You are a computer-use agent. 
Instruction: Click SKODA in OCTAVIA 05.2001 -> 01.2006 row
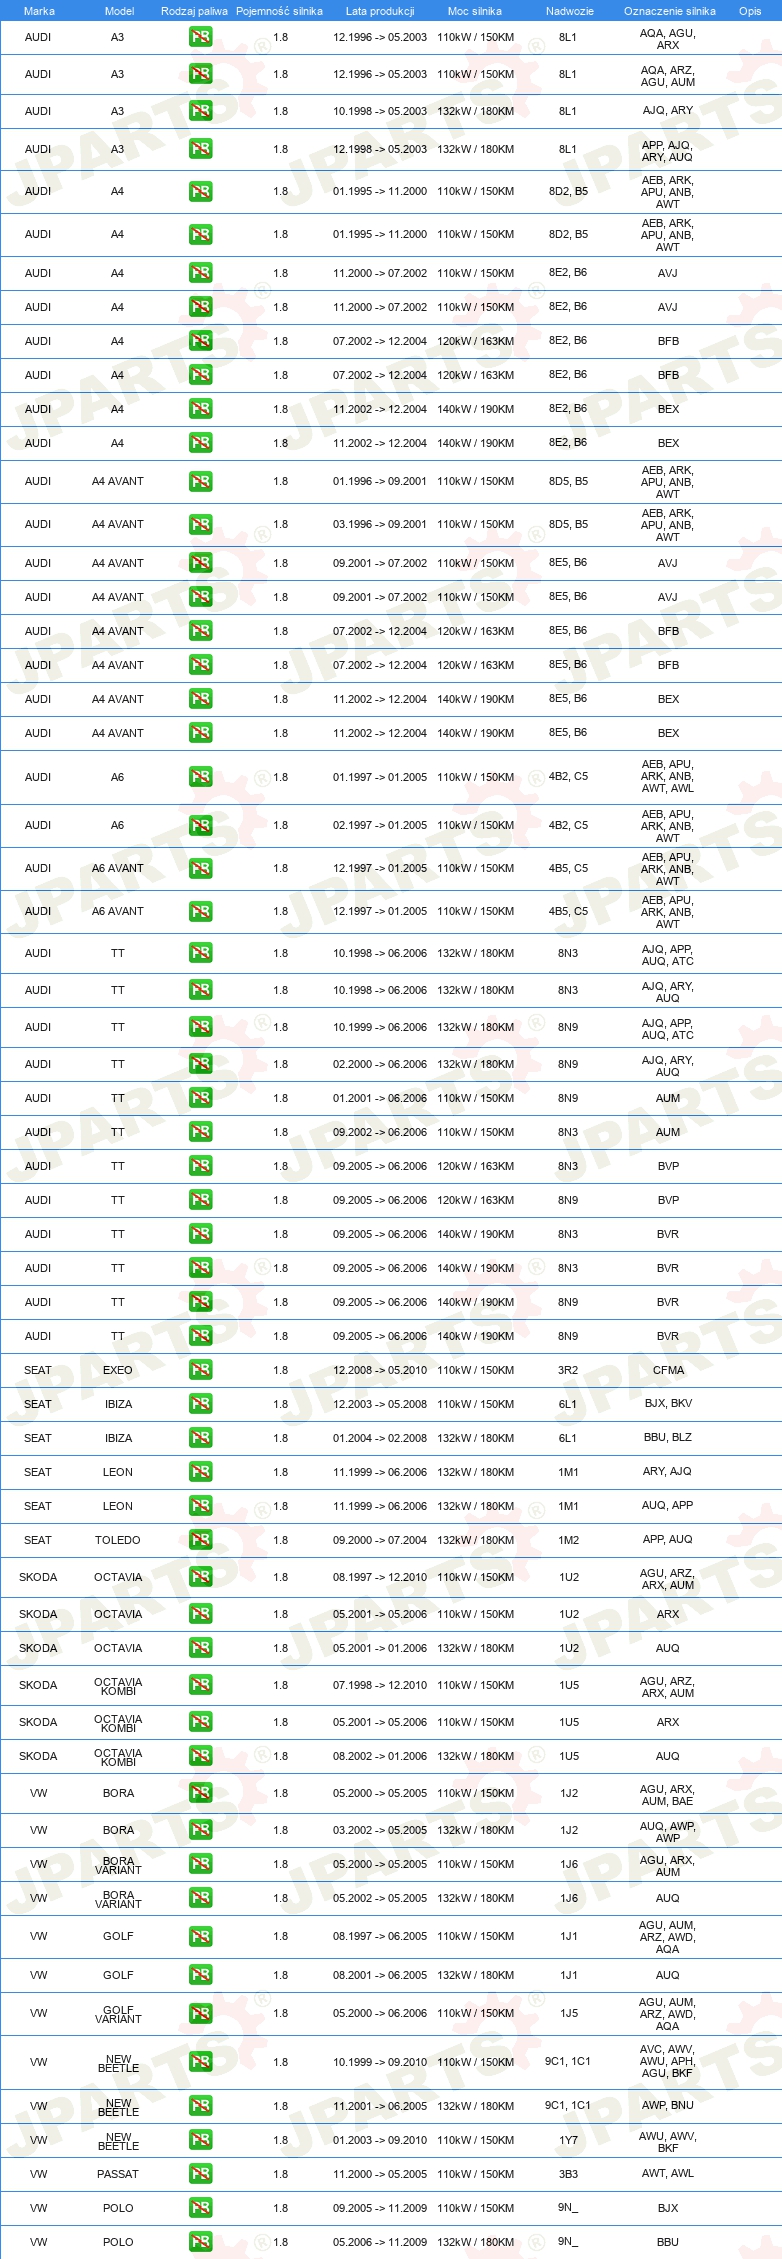(x=38, y=1648)
